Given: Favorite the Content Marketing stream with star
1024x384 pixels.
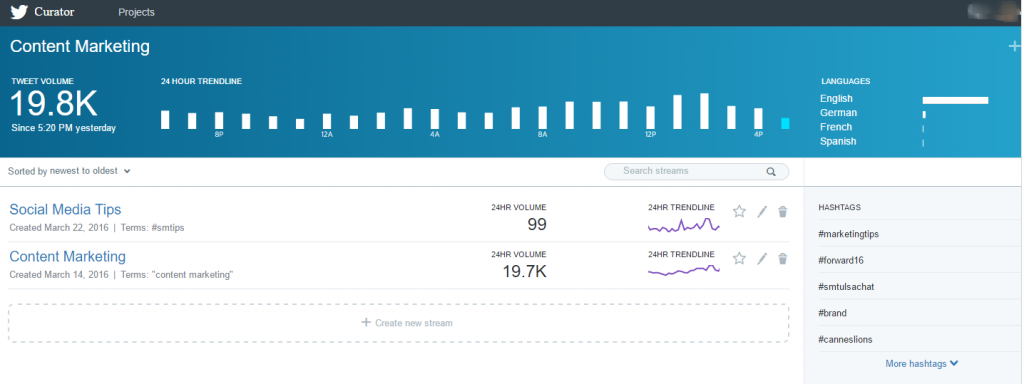Looking at the screenshot, I should pos(739,259).
